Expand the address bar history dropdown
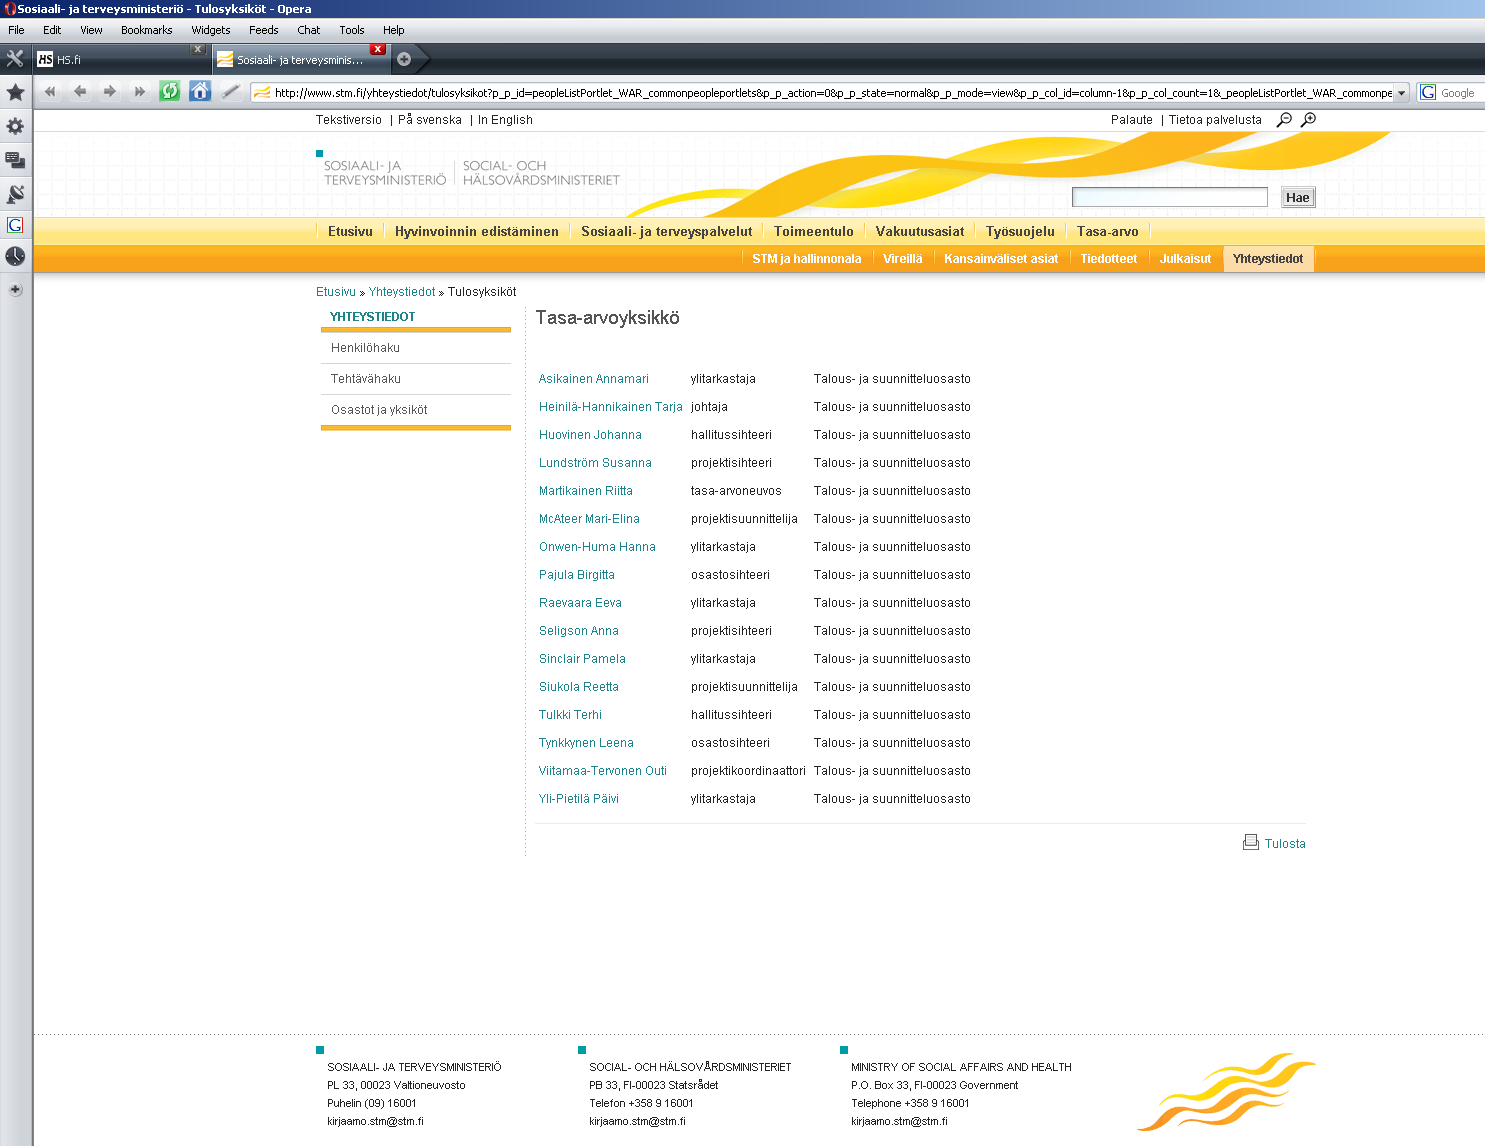 1401,93
